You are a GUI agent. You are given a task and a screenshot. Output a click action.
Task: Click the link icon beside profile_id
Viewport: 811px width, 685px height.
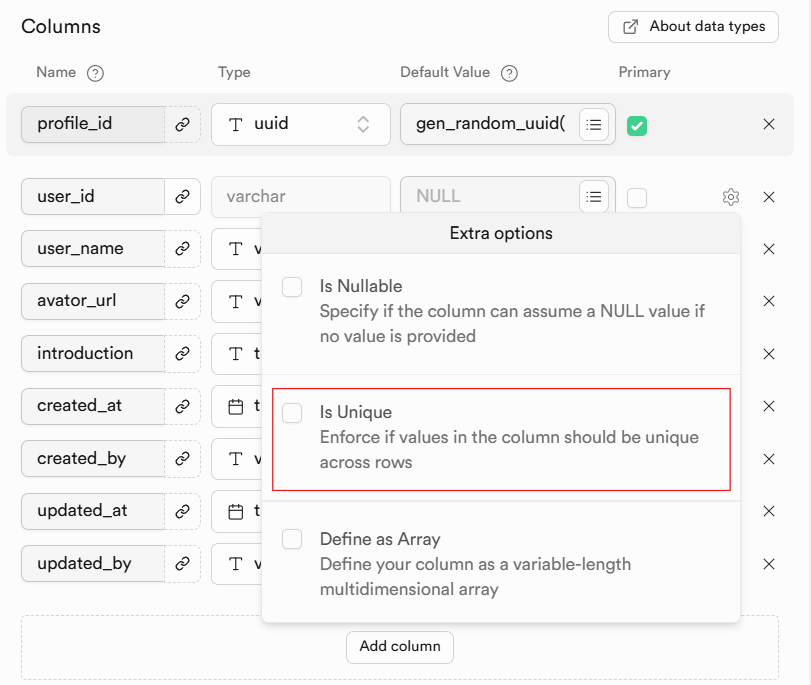tap(182, 125)
